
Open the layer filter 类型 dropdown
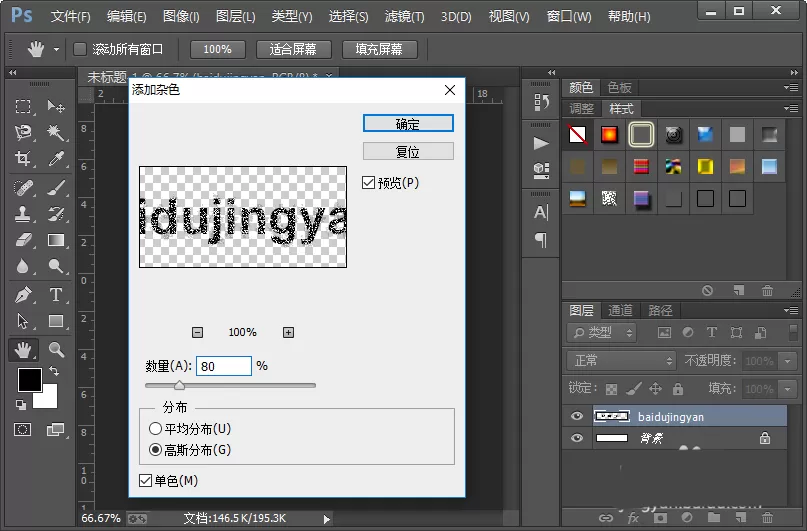tap(602, 333)
